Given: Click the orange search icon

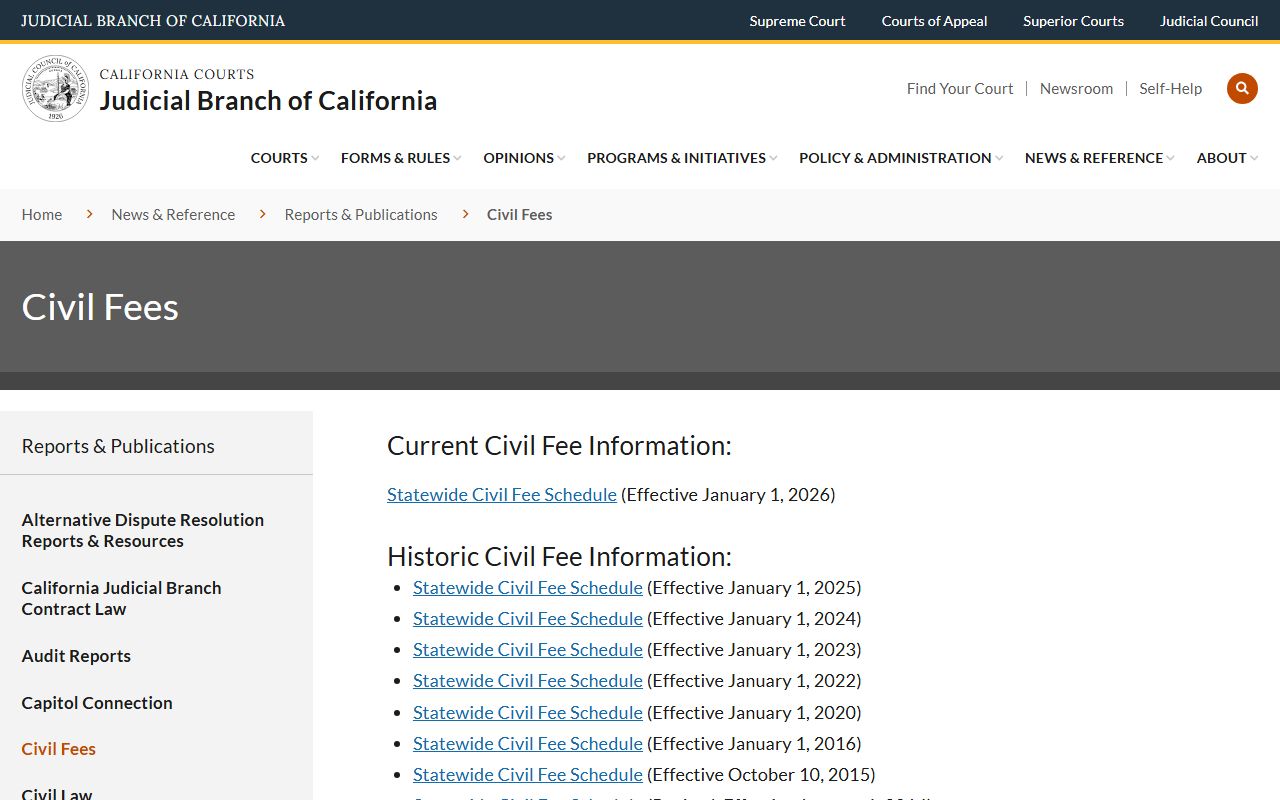Looking at the screenshot, I should pos(1242,88).
